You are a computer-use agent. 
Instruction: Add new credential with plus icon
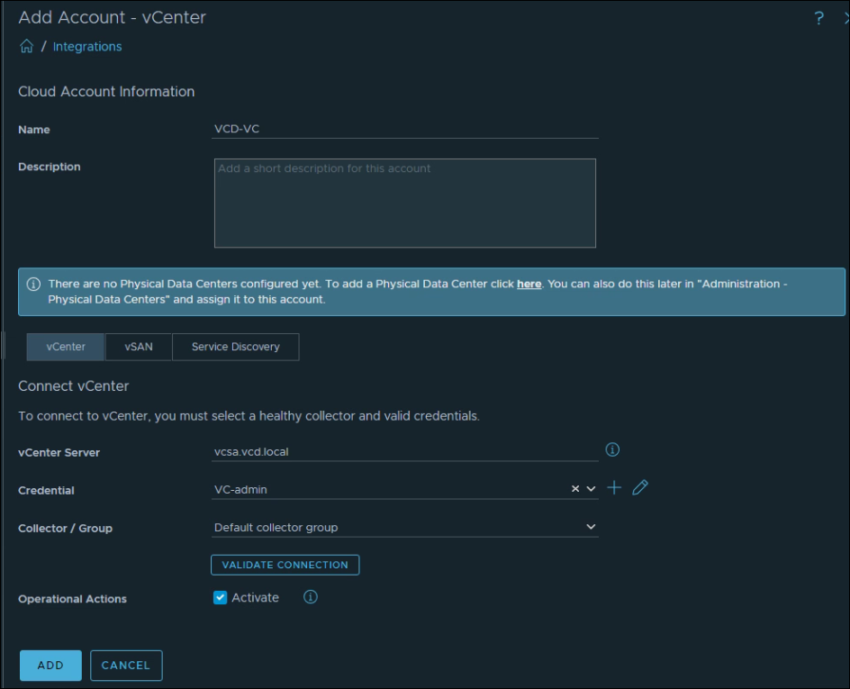pos(614,488)
